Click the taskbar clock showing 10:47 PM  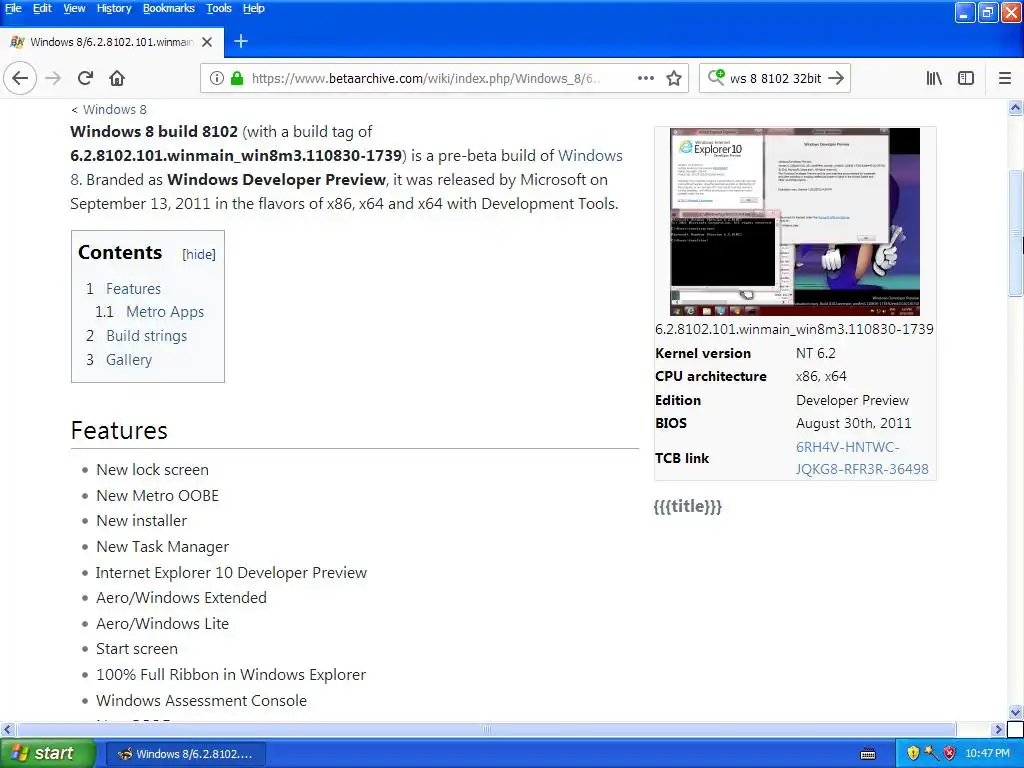point(987,754)
